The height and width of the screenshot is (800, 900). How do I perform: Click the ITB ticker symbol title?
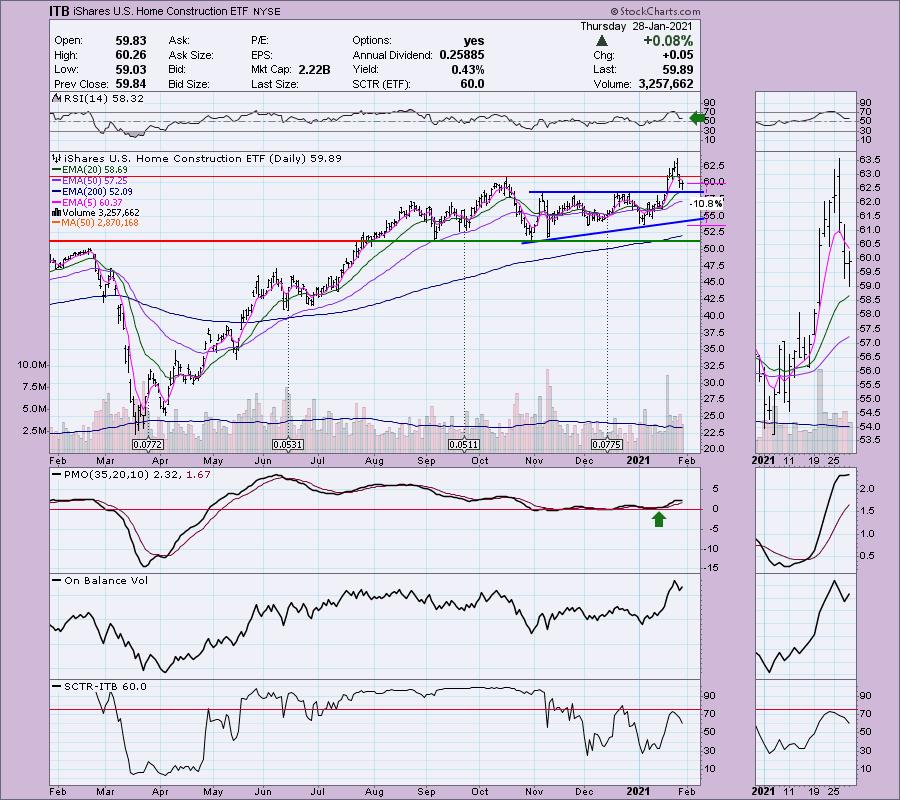59,11
